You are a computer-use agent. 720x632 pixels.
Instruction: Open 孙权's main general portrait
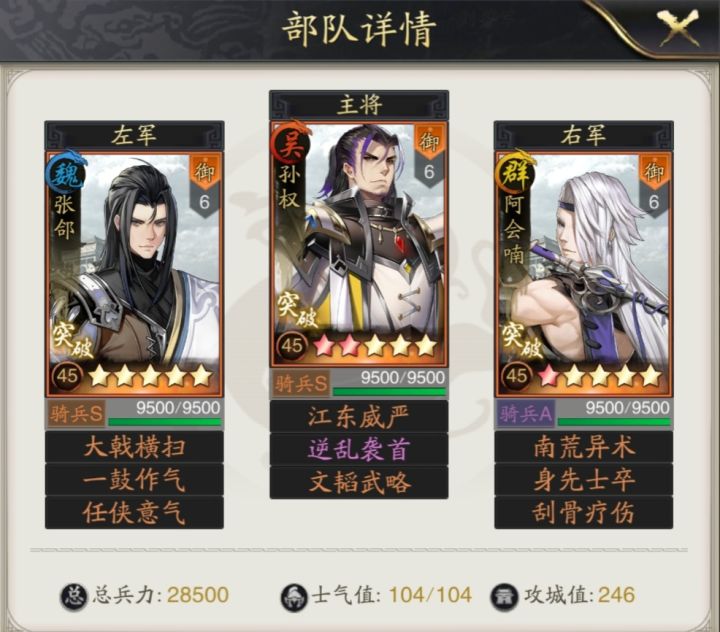[x=359, y=244]
